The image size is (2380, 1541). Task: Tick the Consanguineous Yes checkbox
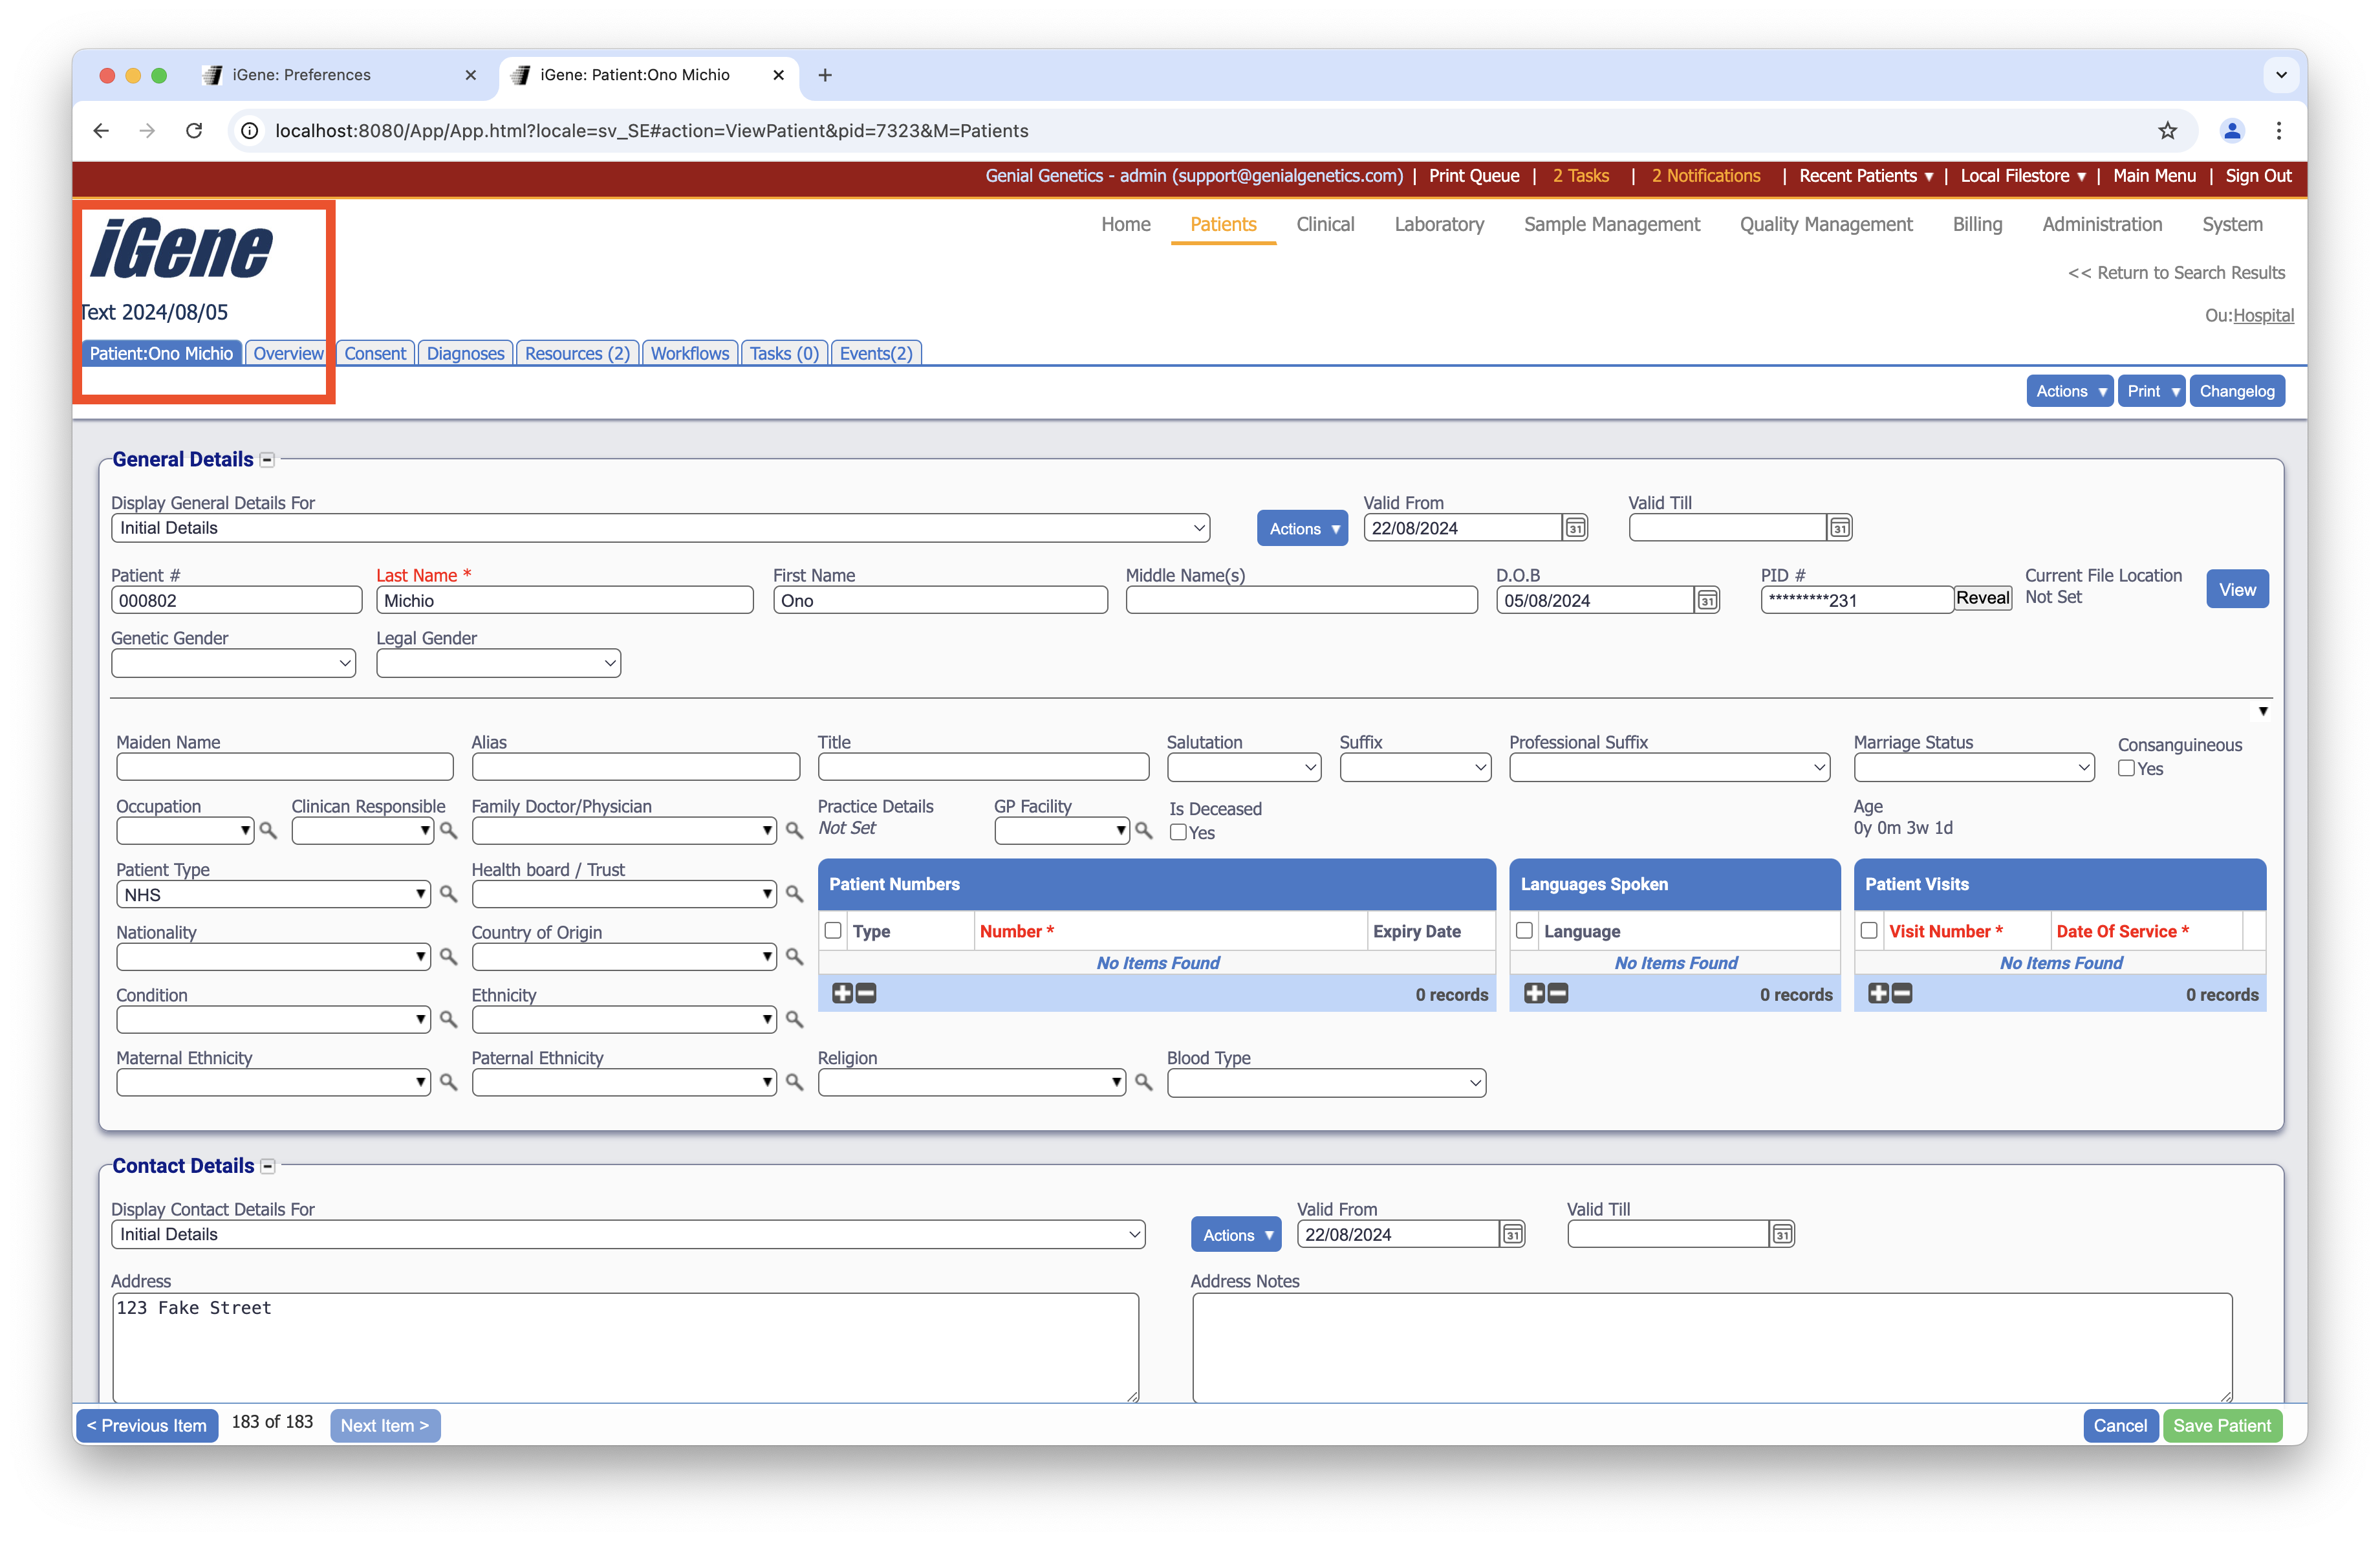(x=2126, y=768)
